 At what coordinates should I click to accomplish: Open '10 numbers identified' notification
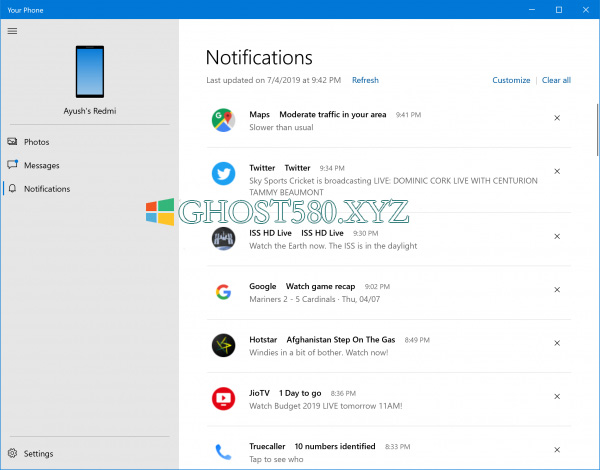(335, 446)
